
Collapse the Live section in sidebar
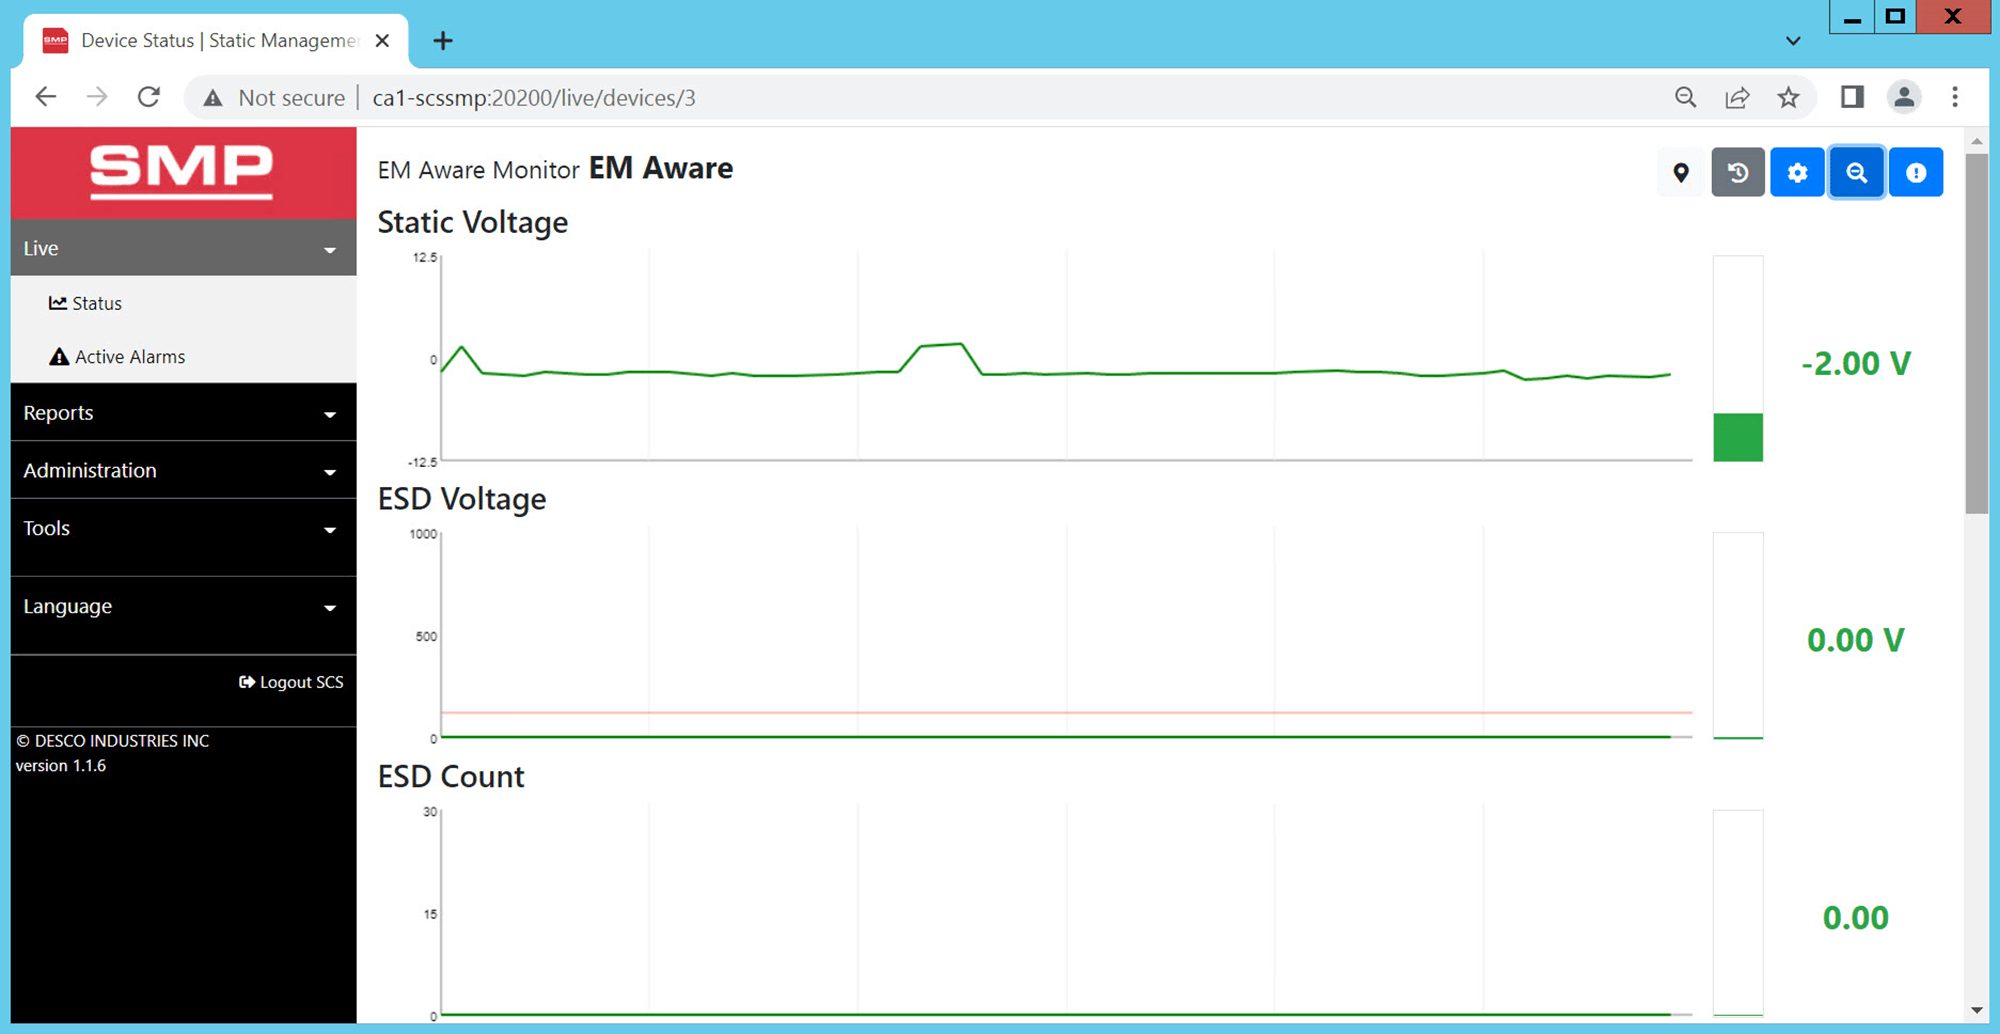pyautogui.click(x=330, y=248)
